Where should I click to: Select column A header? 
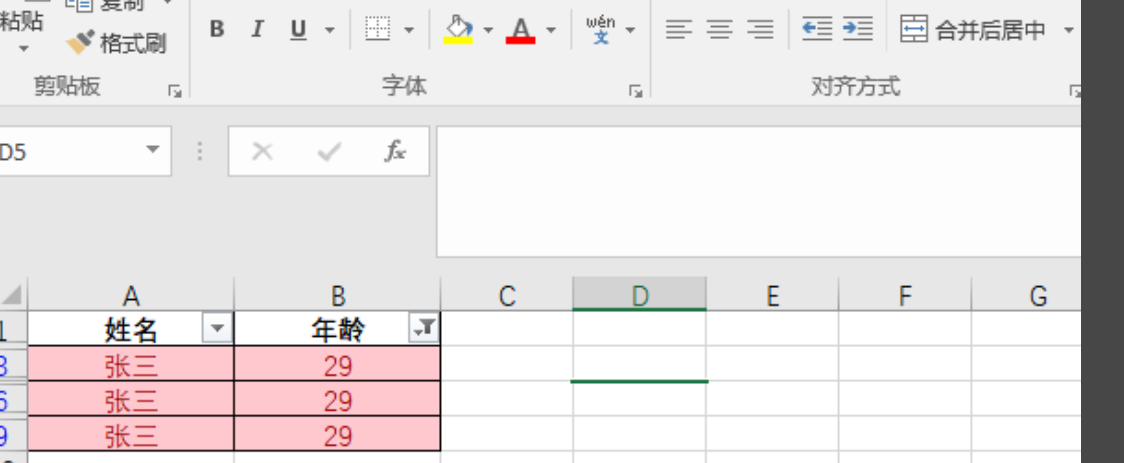click(x=130, y=295)
